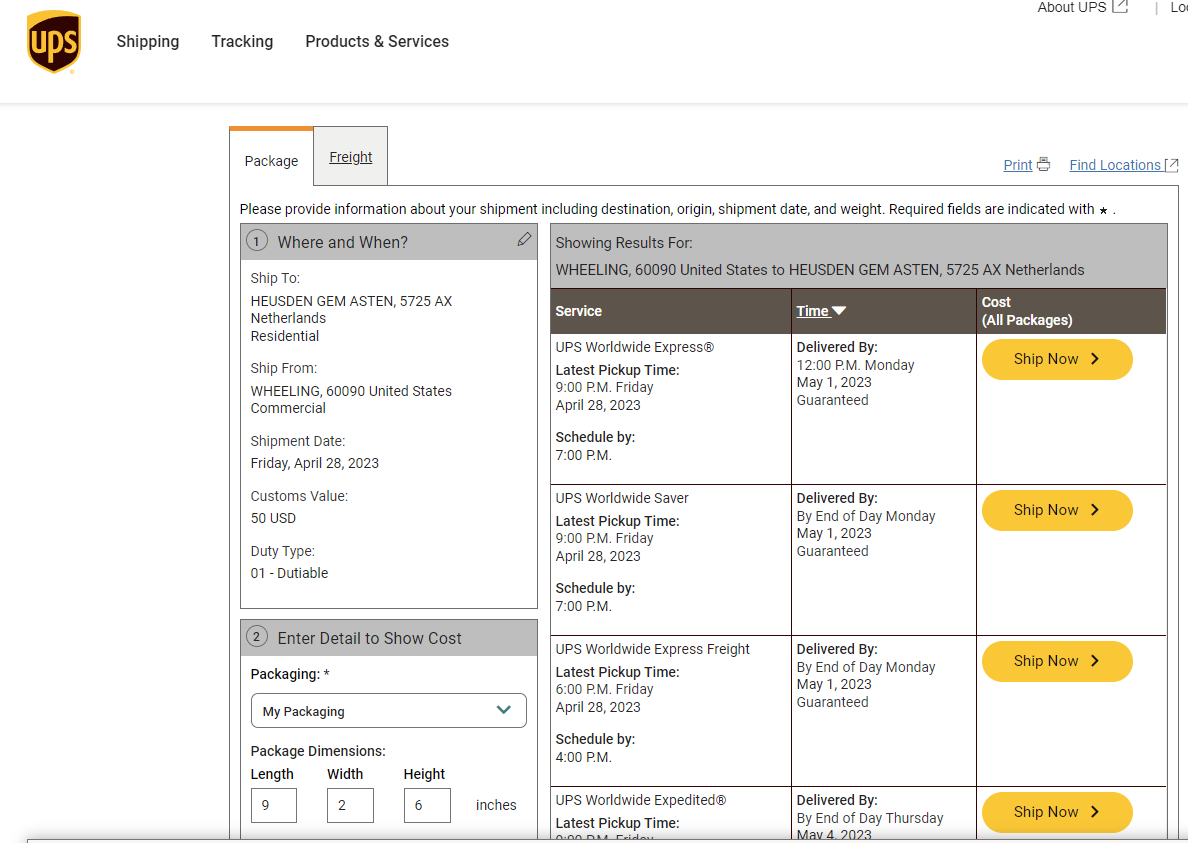Click the step 2 circled number icon
1188x843 pixels.
click(x=257, y=637)
